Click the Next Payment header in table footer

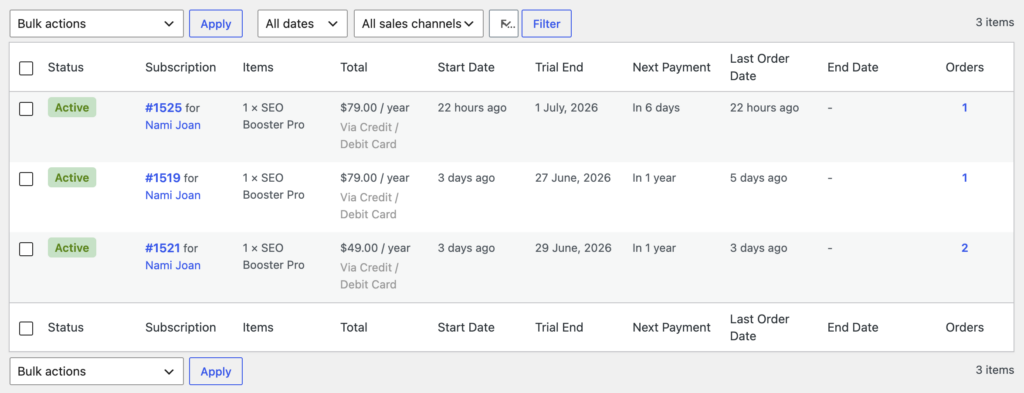coord(671,328)
